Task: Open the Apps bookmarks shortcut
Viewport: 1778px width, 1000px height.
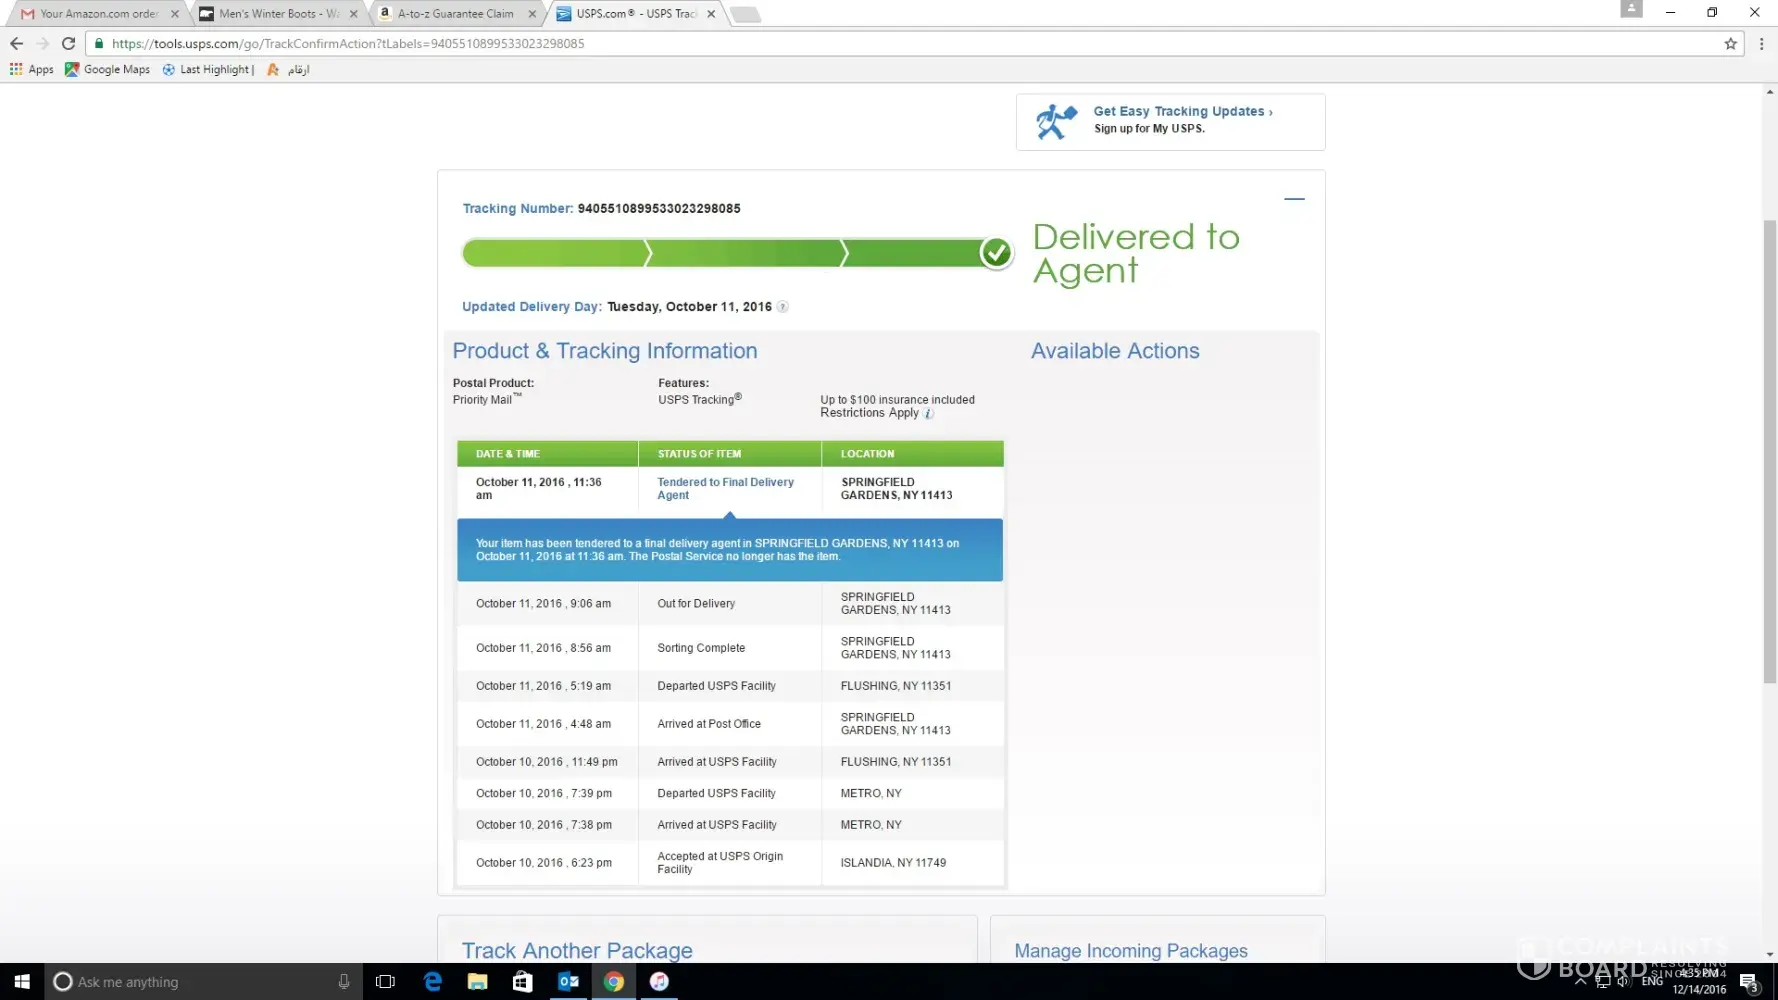Action: 32,69
